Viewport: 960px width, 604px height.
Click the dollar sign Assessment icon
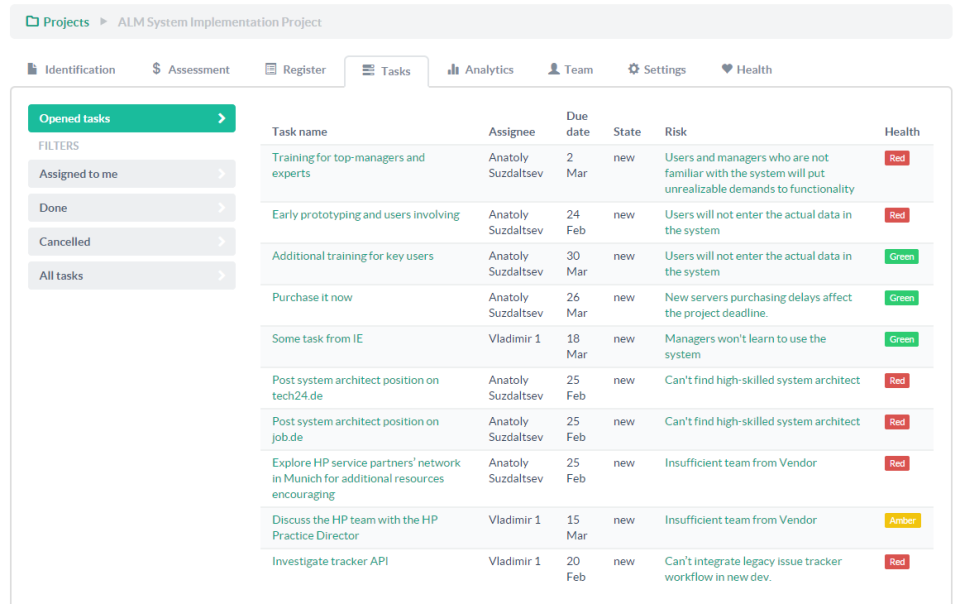156,69
